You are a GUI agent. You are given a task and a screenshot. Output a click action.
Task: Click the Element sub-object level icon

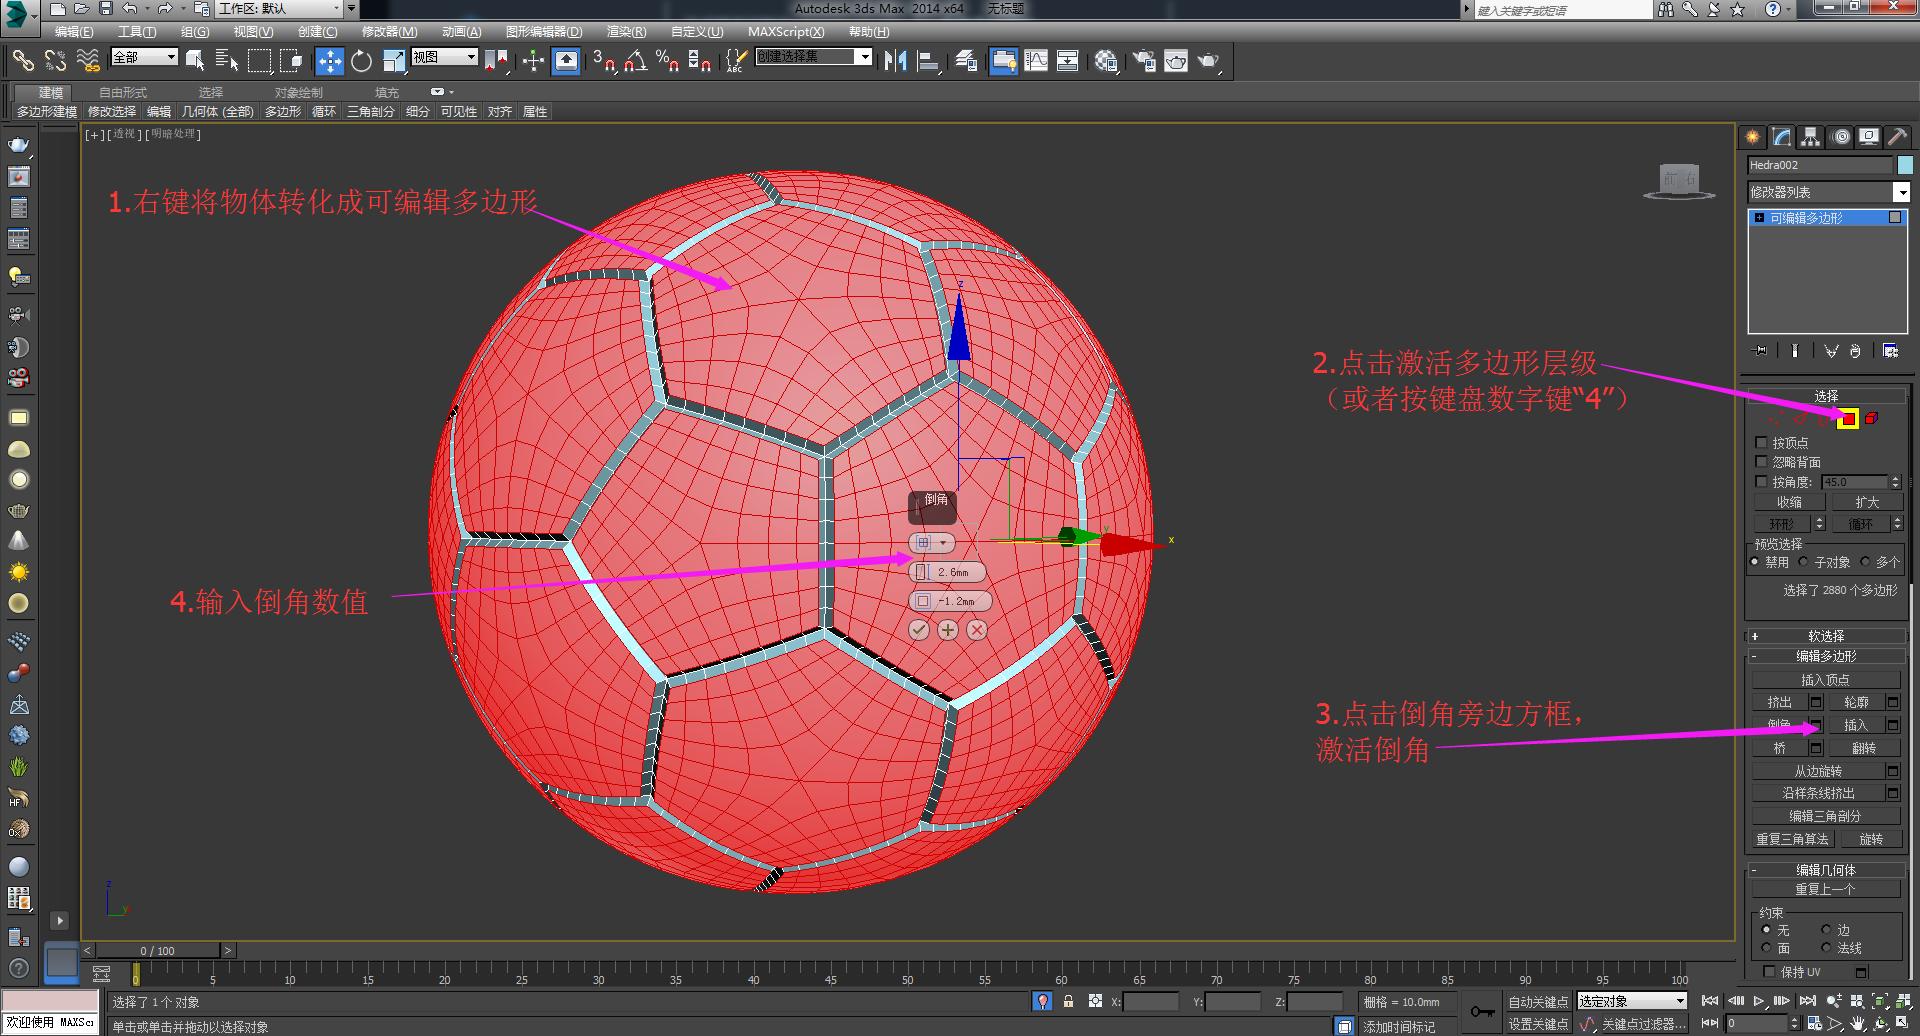pos(1871,419)
